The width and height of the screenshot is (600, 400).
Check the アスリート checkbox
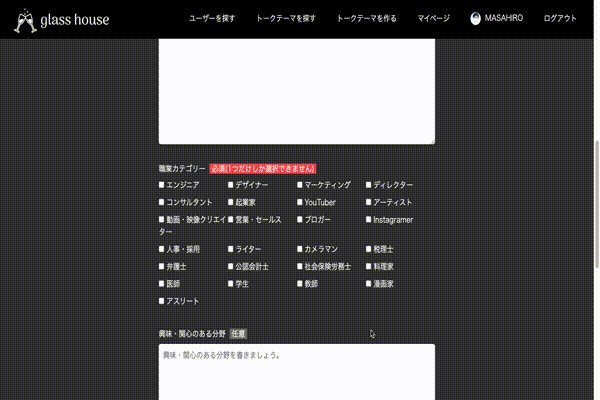click(161, 301)
